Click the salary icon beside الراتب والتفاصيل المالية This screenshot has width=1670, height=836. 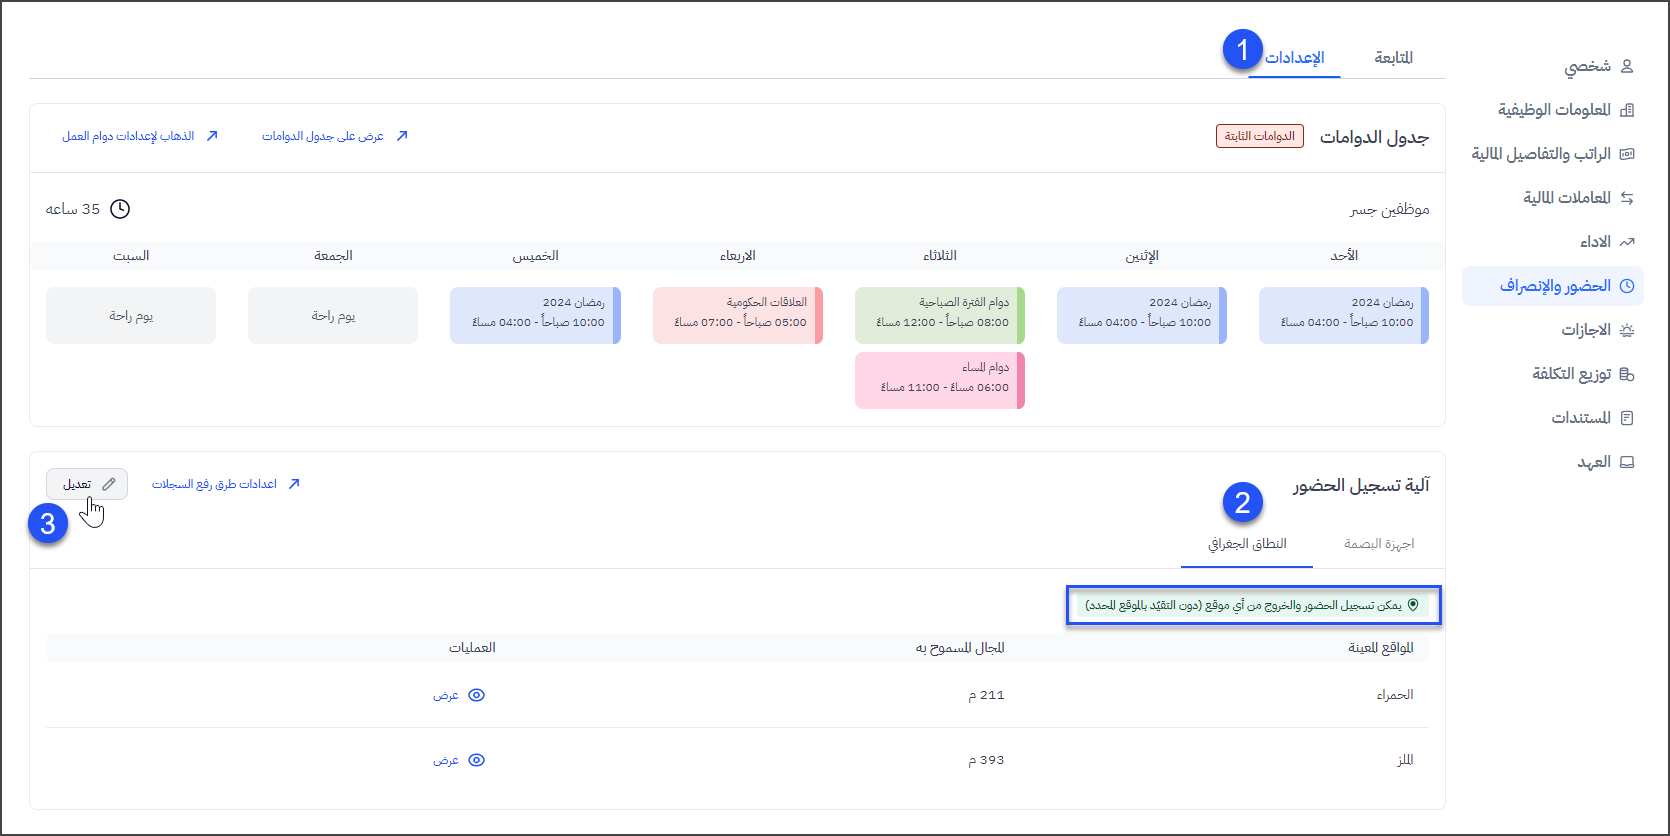click(x=1627, y=154)
